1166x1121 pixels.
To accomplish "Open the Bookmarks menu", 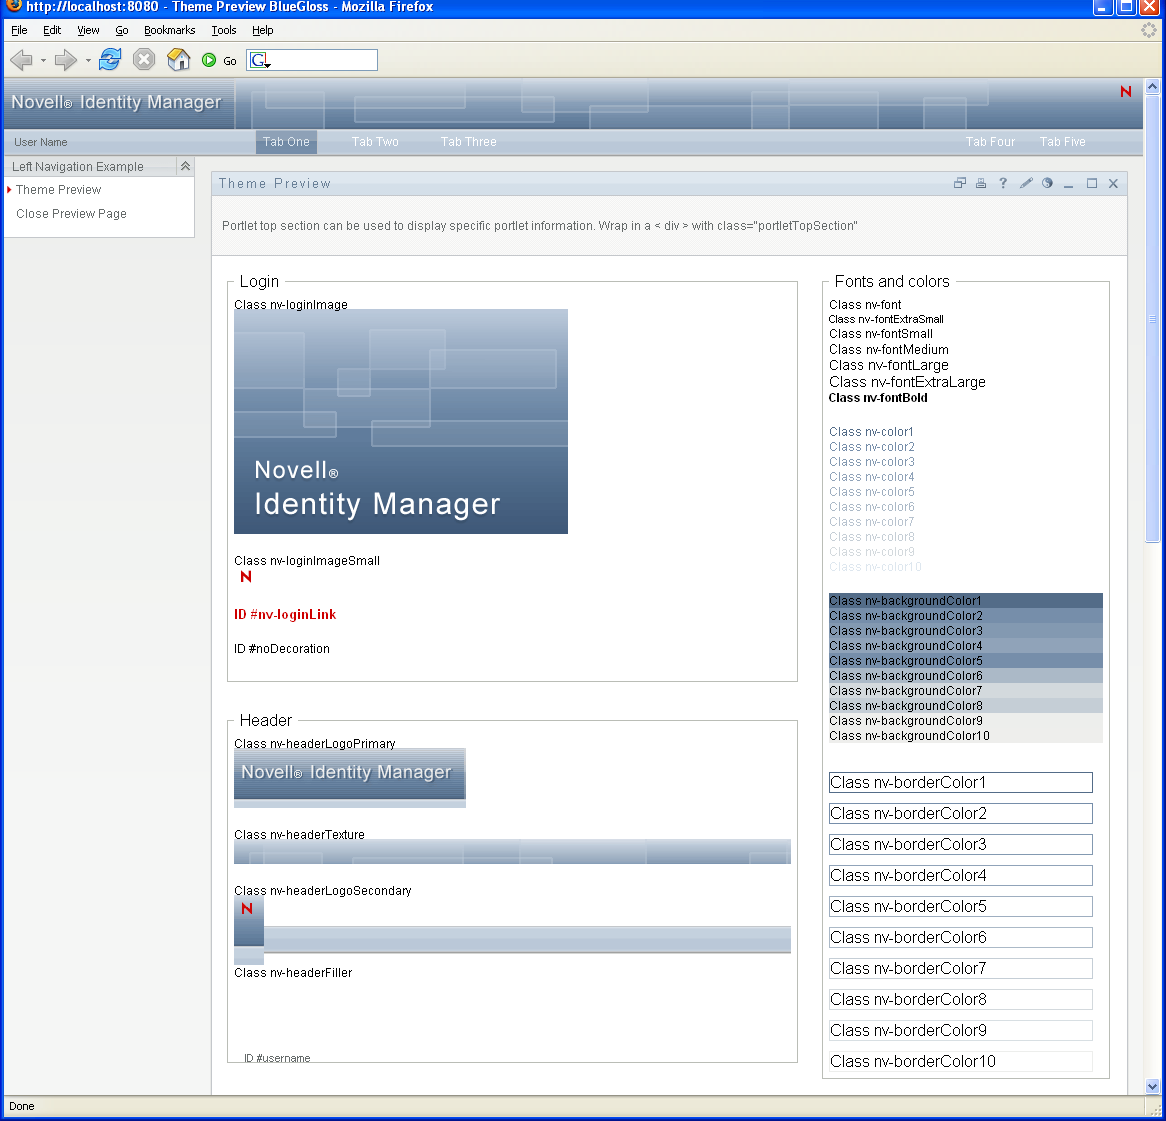I will 169,30.
